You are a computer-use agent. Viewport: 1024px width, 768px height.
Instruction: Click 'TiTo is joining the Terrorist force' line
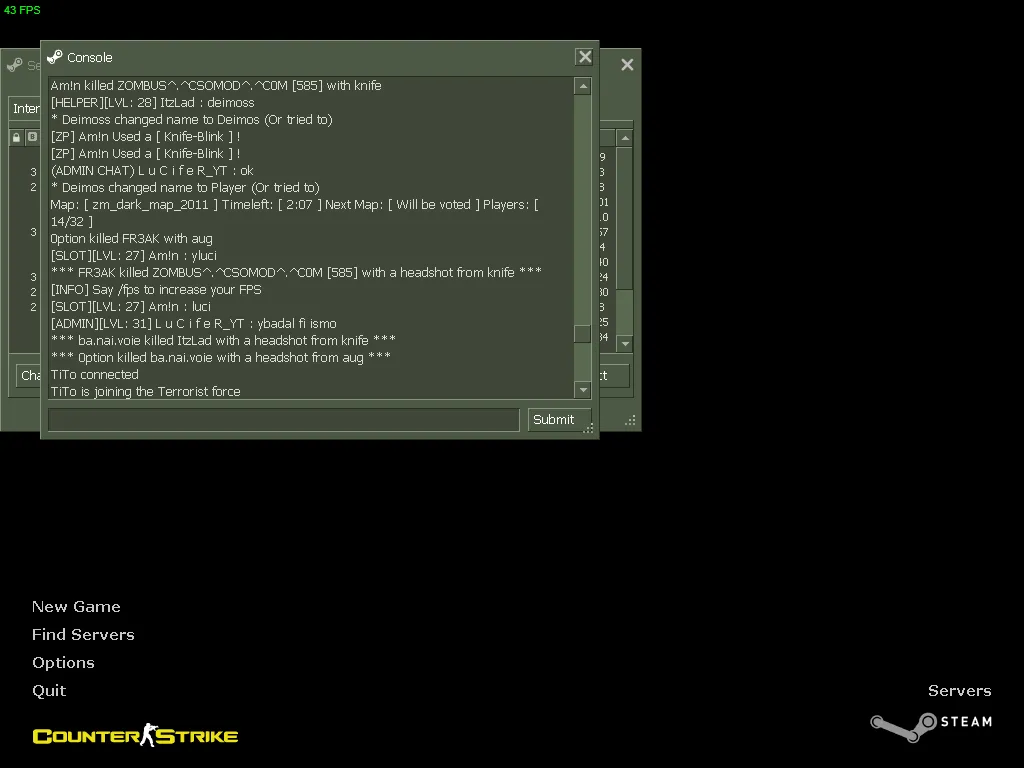[x=146, y=391]
